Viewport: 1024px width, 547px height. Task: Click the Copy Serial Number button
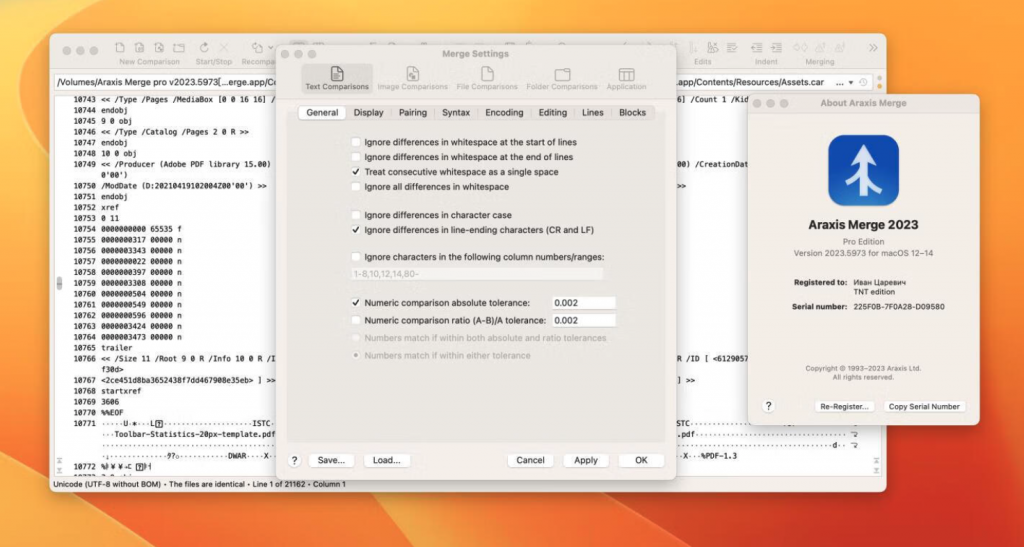tap(924, 406)
